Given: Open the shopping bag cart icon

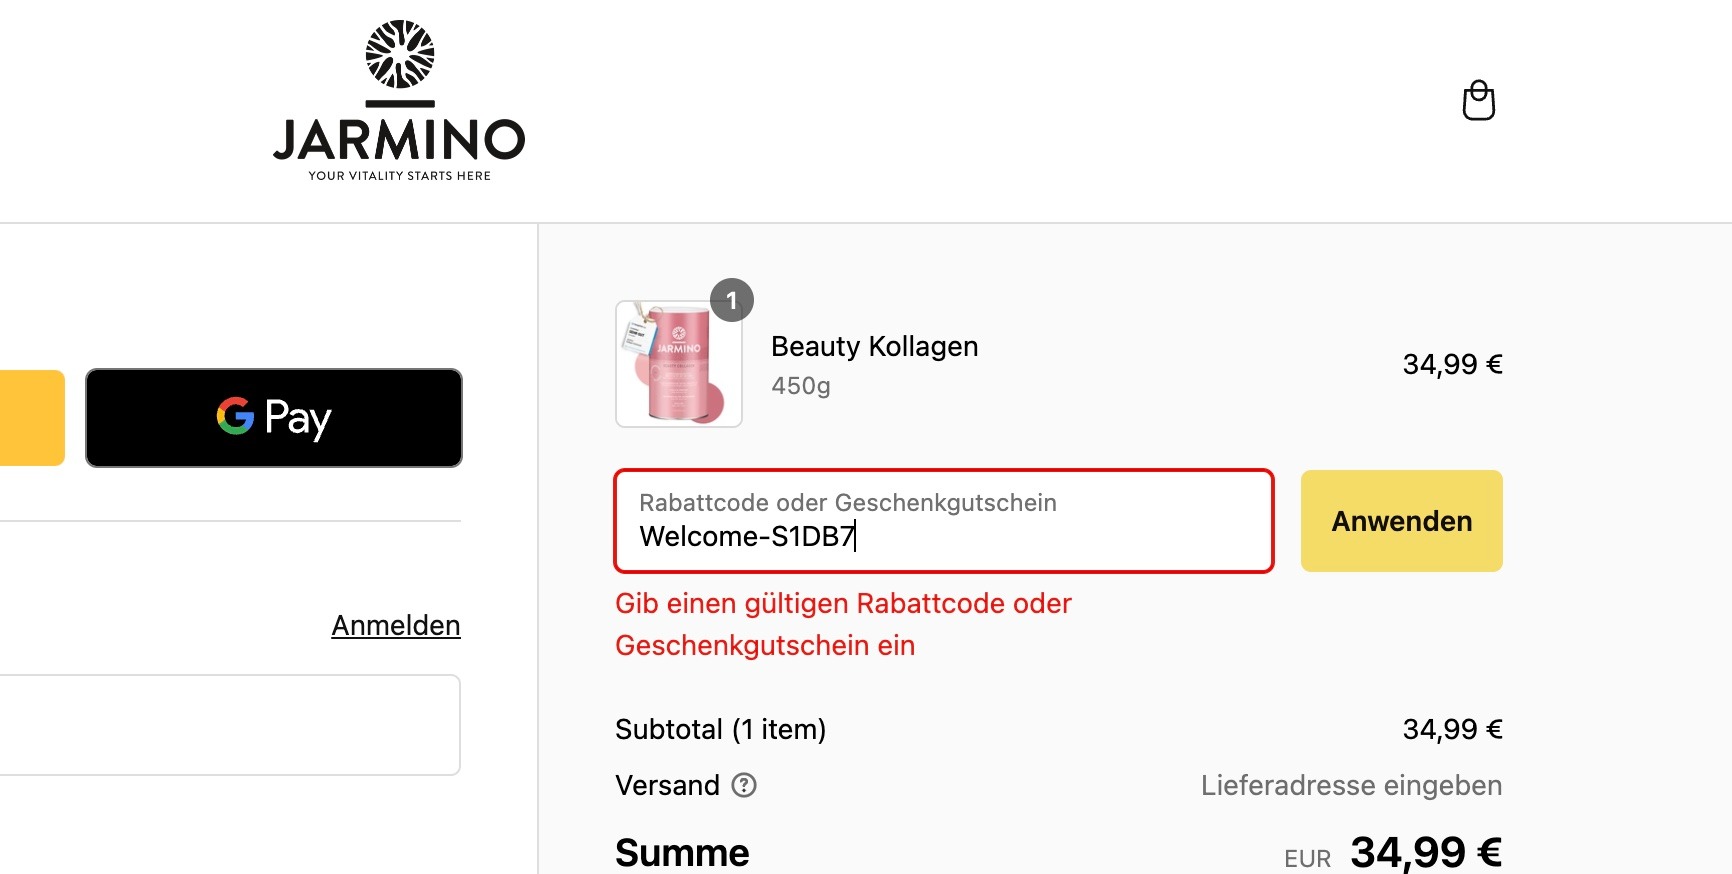Looking at the screenshot, I should click(x=1478, y=101).
